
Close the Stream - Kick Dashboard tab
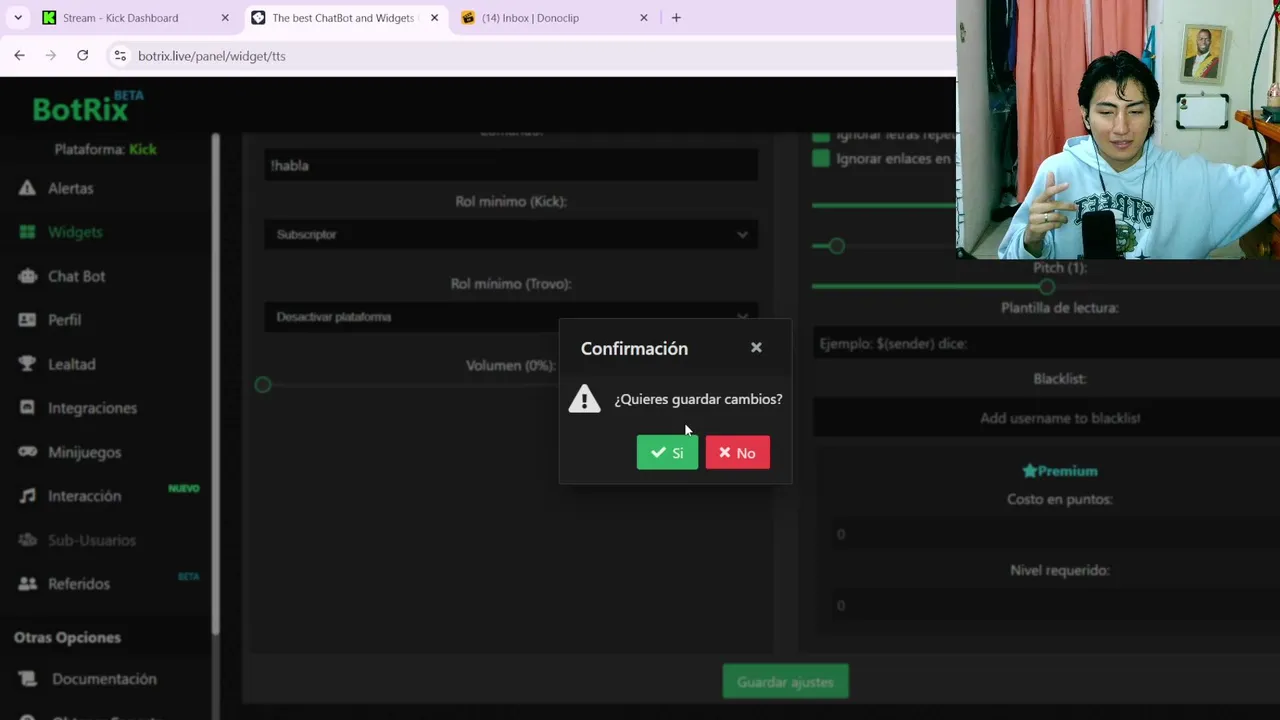(x=225, y=17)
